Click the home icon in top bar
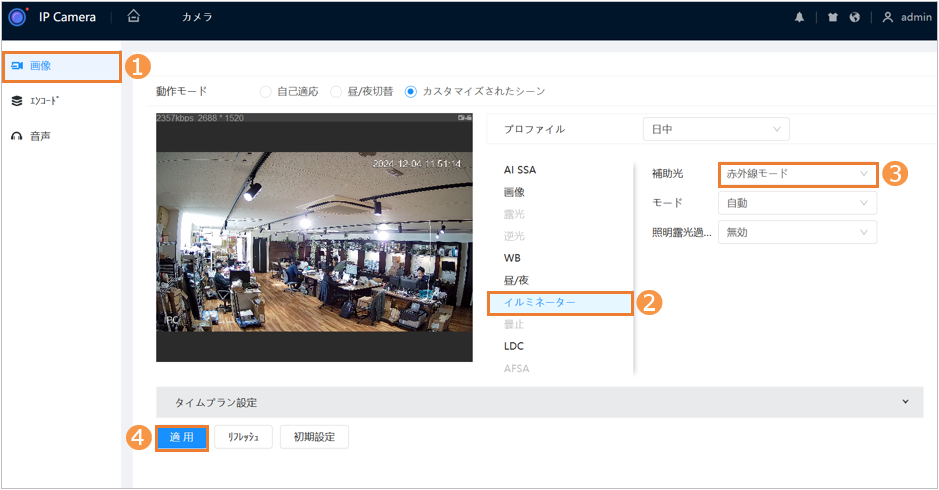The height and width of the screenshot is (490, 939). click(134, 17)
